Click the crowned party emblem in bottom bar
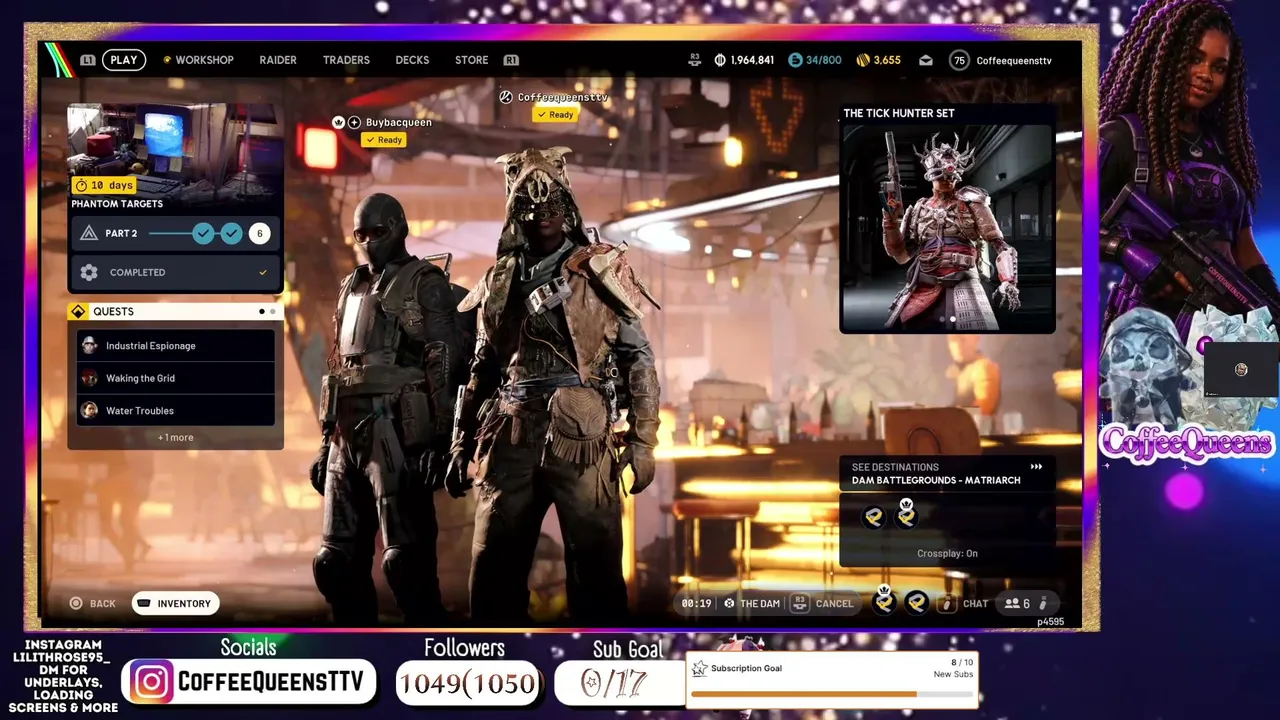Viewport: 1280px width, 720px height. (x=884, y=600)
